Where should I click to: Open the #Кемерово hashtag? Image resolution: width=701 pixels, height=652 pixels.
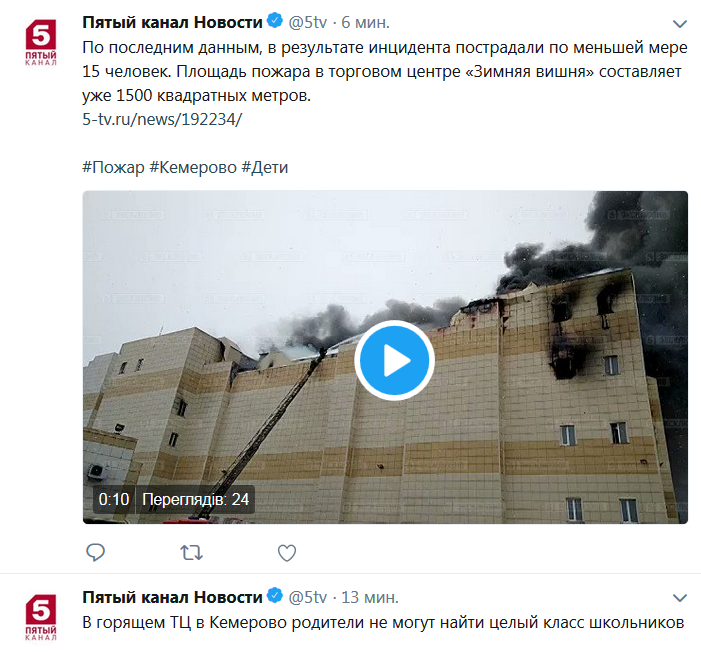193,167
